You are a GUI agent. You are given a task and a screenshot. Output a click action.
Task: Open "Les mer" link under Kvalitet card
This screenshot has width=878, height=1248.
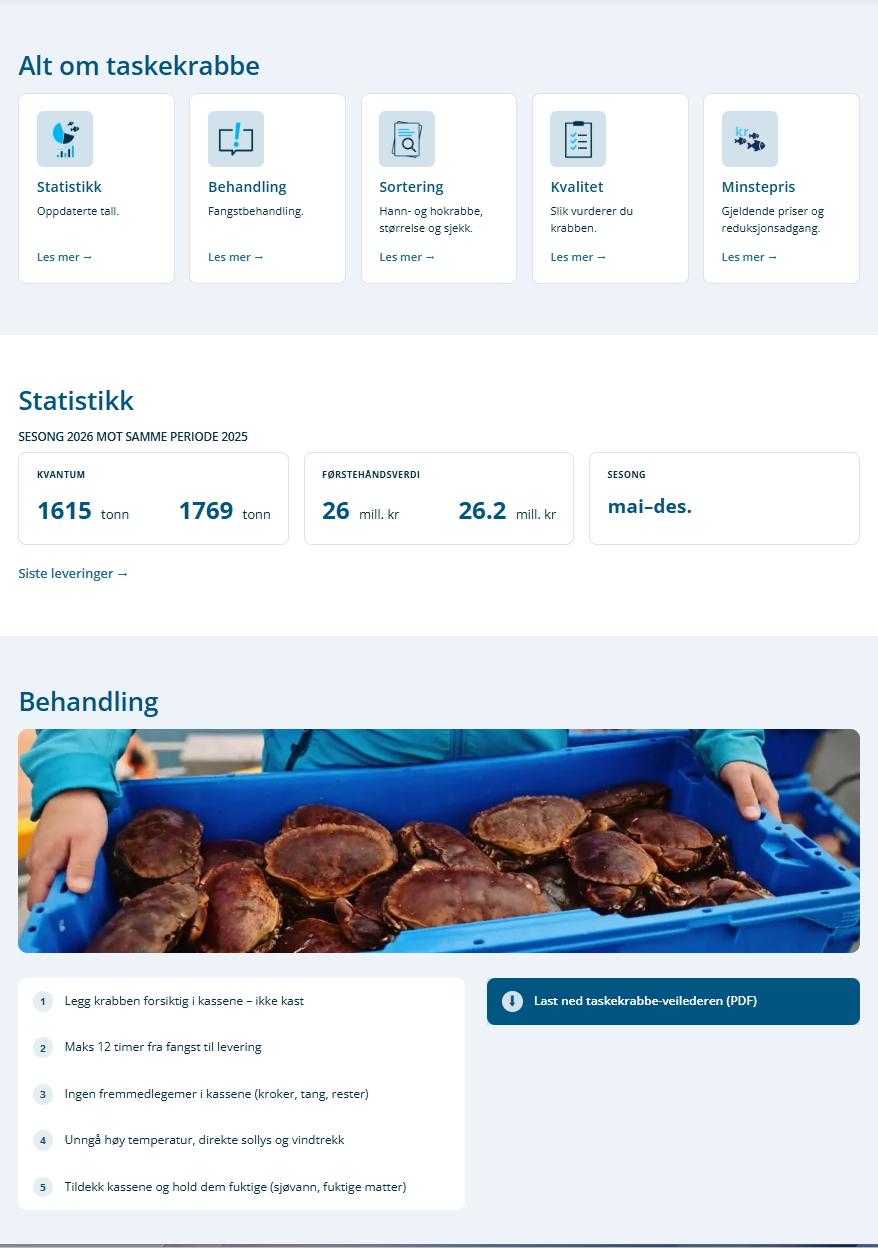tap(578, 257)
